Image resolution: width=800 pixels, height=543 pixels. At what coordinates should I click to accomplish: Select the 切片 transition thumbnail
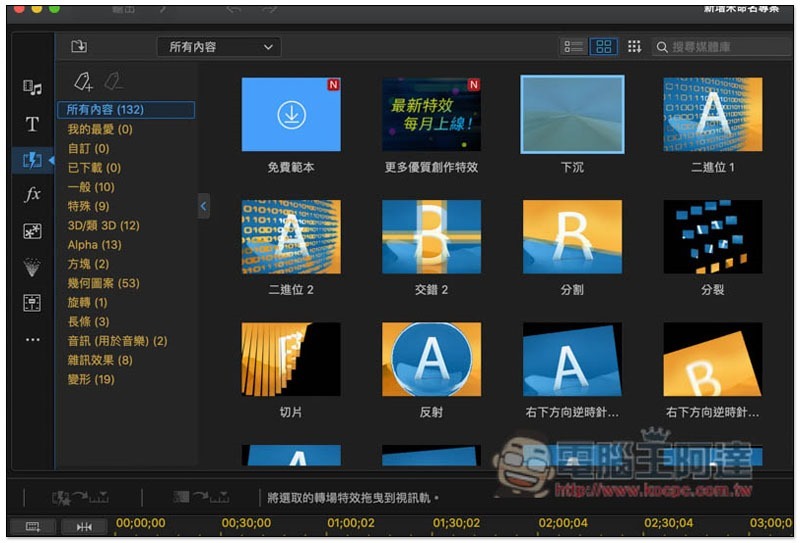tap(291, 359)
